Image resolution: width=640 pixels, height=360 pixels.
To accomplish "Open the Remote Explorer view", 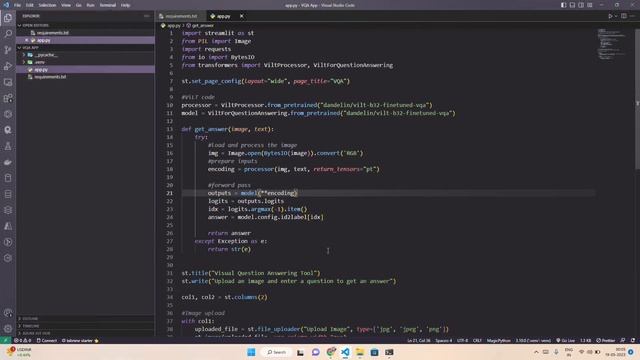I will point(8,82).
